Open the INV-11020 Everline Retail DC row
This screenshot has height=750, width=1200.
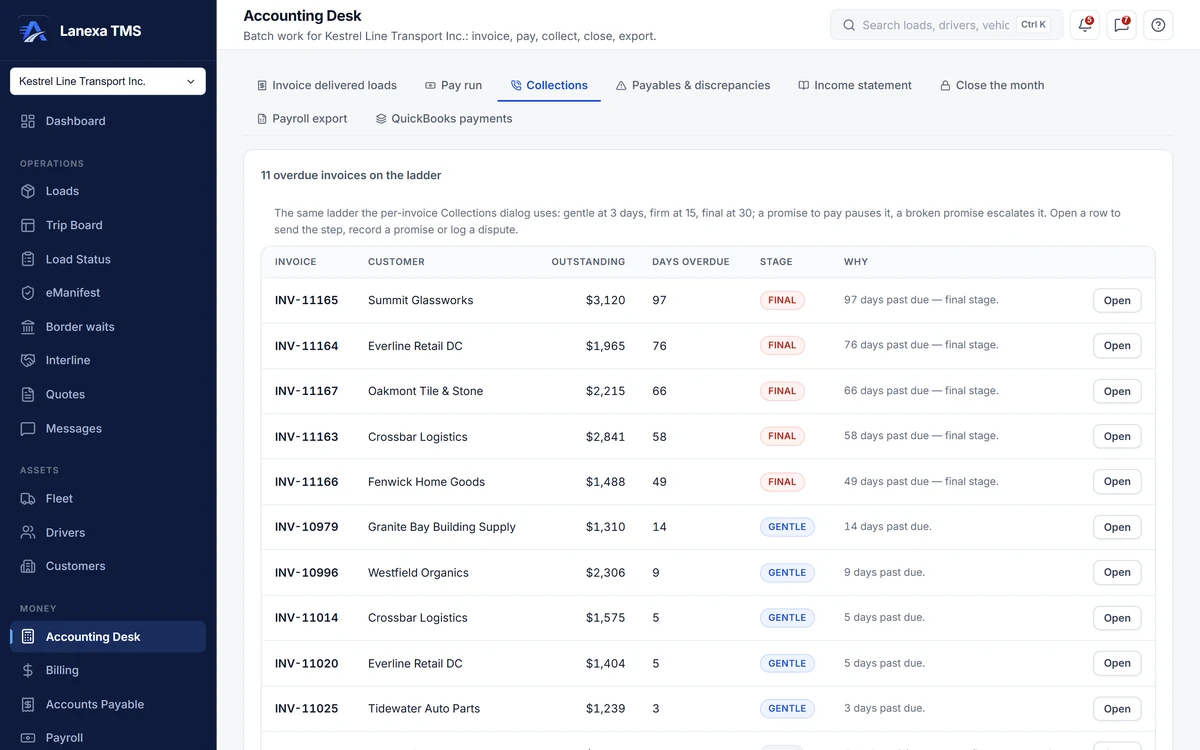pyautogui.click(x=1117, y=663)
